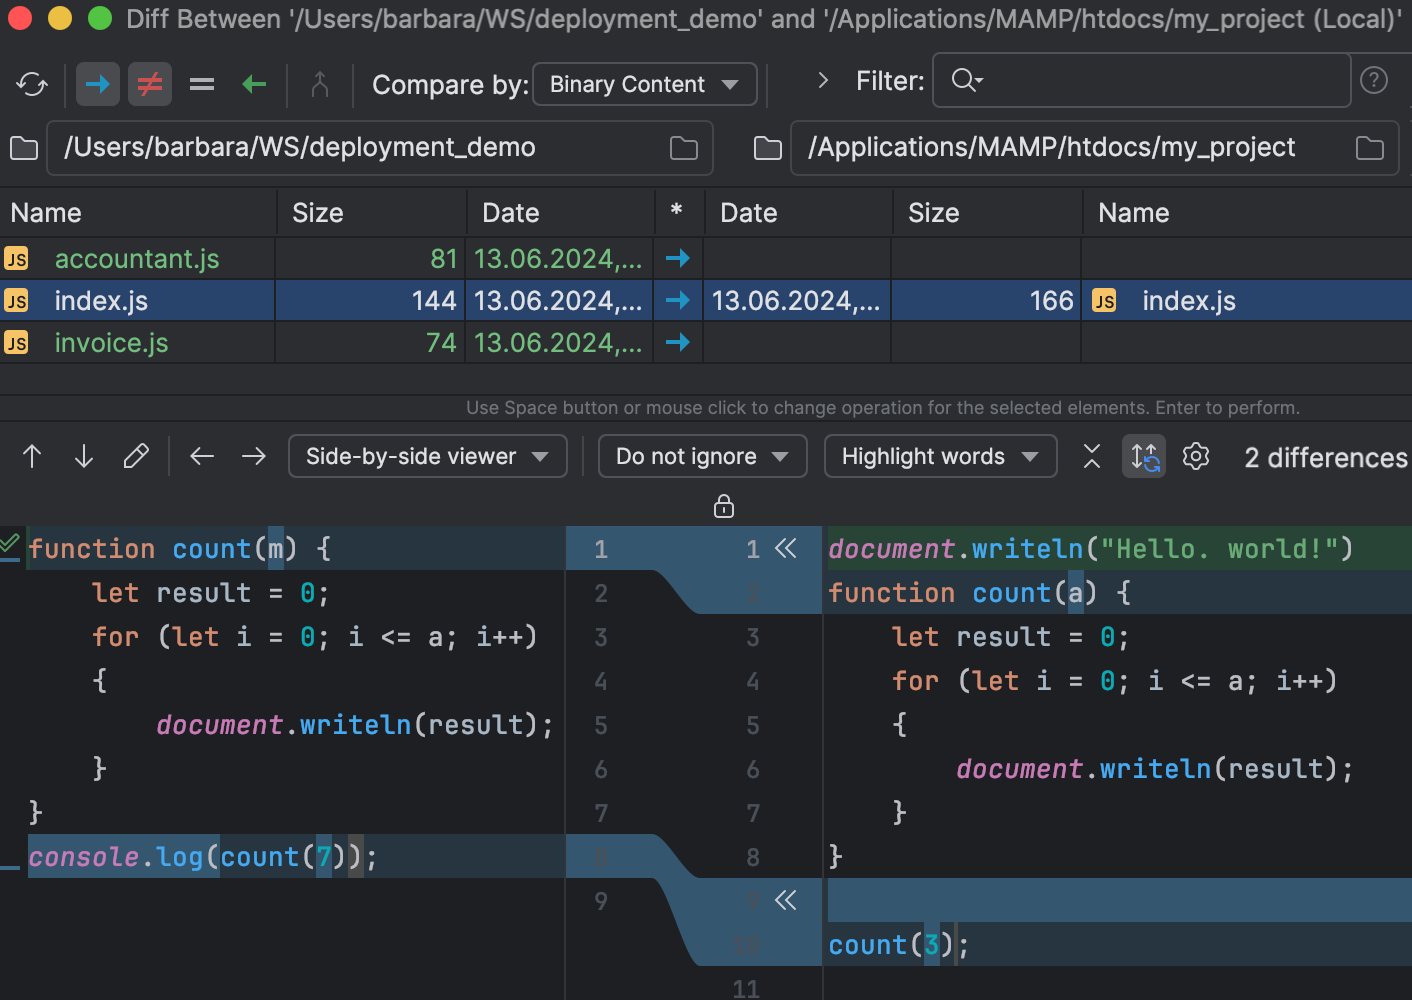Toggle show new files on left filter
Screen dimensions: 1412x1000
click(x=98, y=85)
